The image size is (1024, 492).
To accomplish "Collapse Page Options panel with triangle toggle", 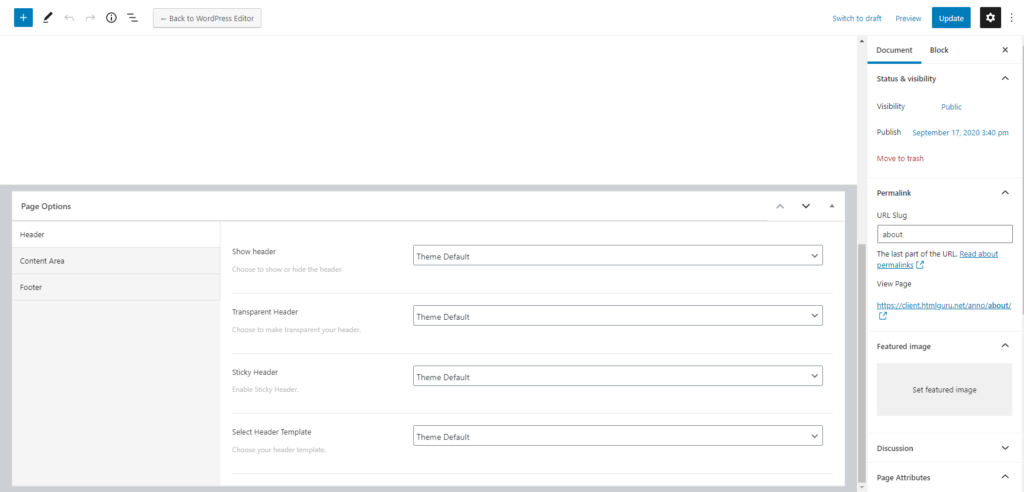I will [x=832, y=206].
